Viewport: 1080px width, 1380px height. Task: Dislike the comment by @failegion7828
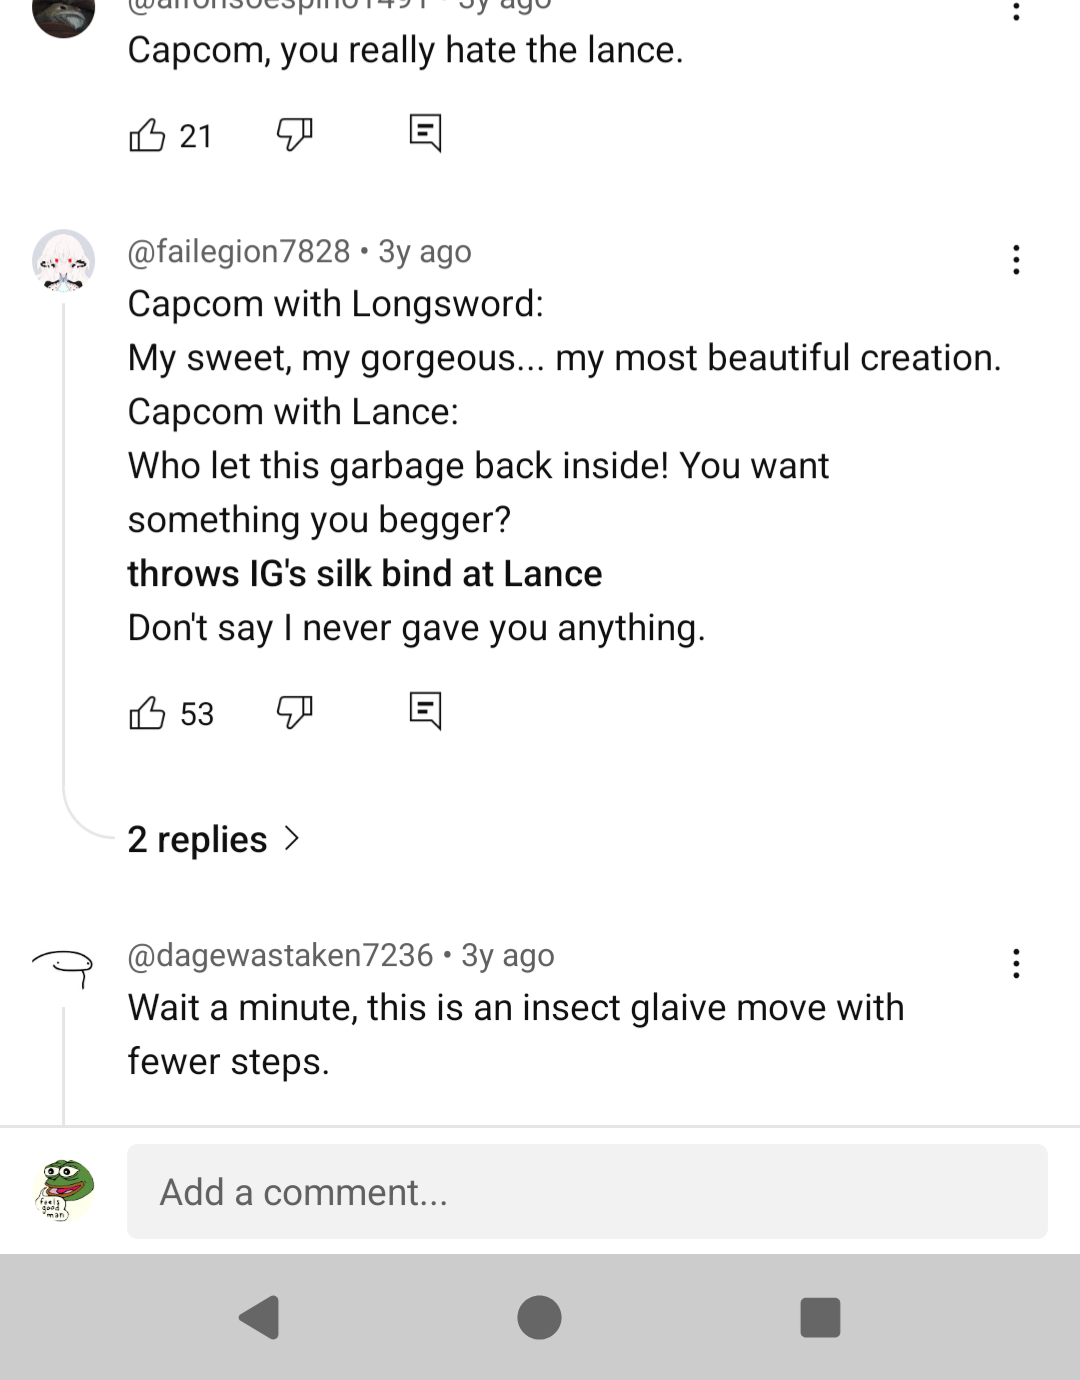pyautogui.click(x=294, y=712)
